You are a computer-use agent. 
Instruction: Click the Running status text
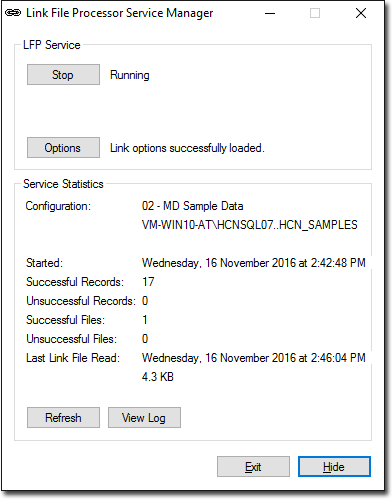click(130, 75)
